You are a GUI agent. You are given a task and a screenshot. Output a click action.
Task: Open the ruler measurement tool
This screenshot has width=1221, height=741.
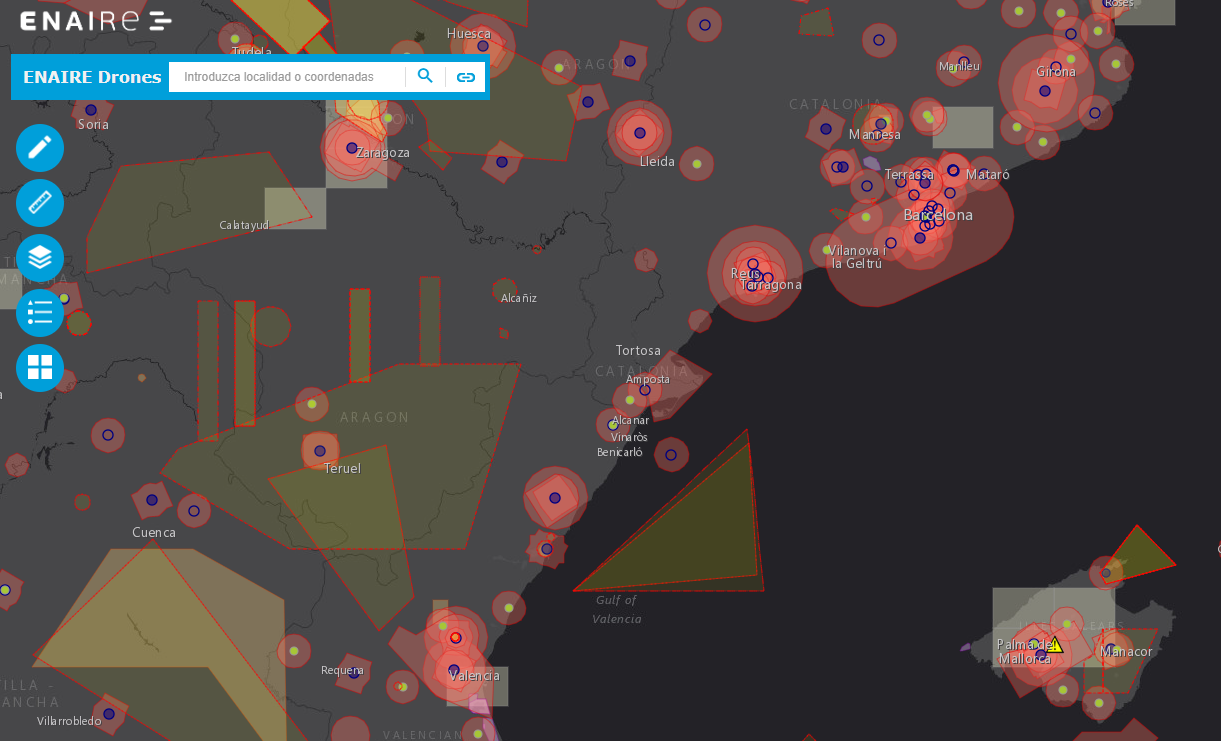coord(40,203)
